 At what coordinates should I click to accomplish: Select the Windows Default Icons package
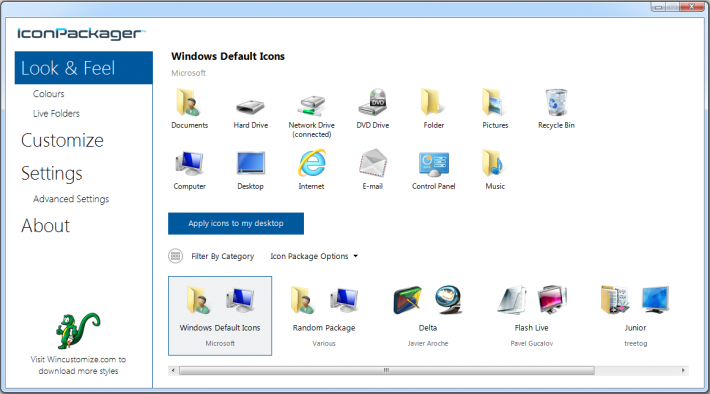[x=220, y=316]
